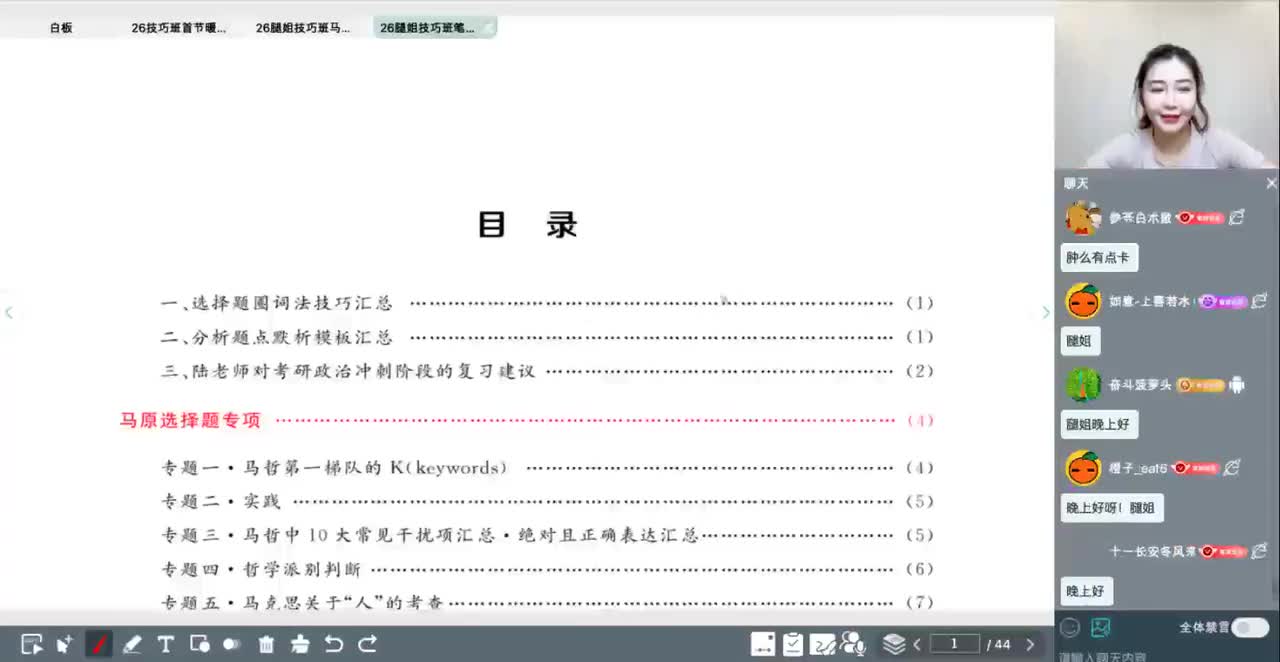Click the trash can delete icon
The height and width of the screenshot is (662, 1280).
266,644
